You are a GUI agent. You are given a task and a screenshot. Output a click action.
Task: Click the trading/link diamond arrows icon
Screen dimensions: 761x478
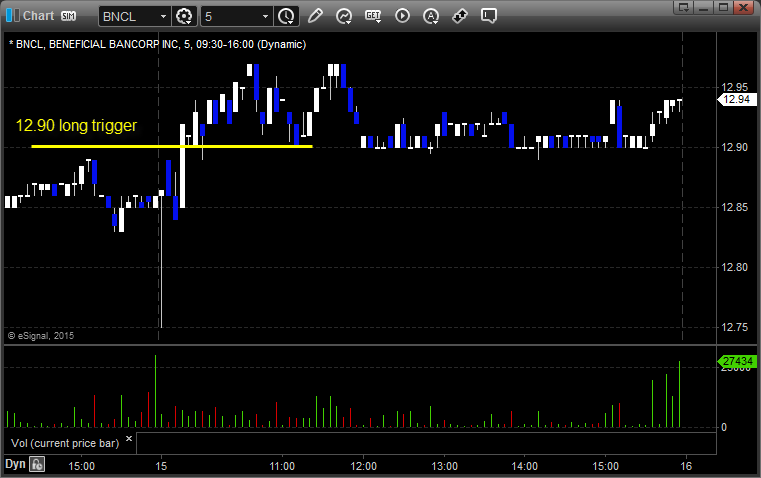[x=460, y=16]
